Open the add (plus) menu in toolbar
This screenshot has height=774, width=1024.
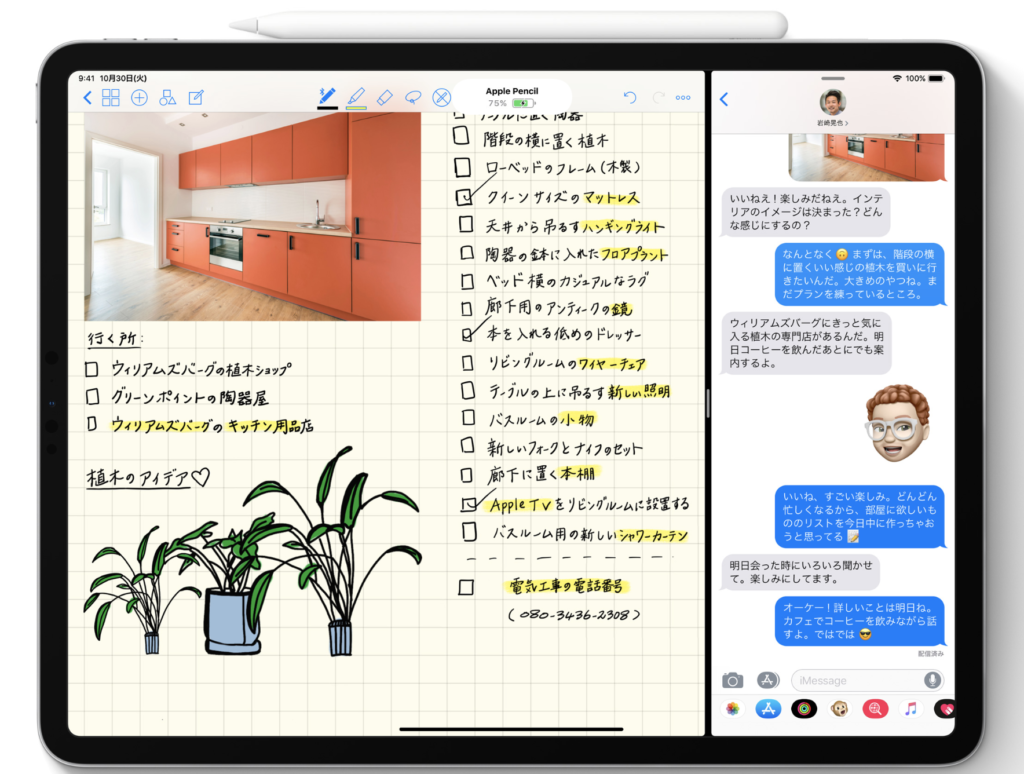pyautogui.click(x=139, y=97)
